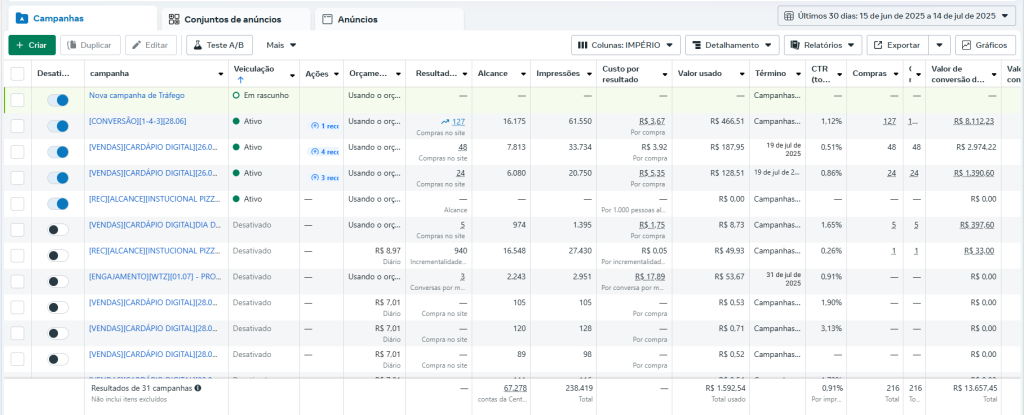Open the date range 'Últimos 30 dias' dropdown
Screen dimensions: 1024x415
[x=897, y=15]
